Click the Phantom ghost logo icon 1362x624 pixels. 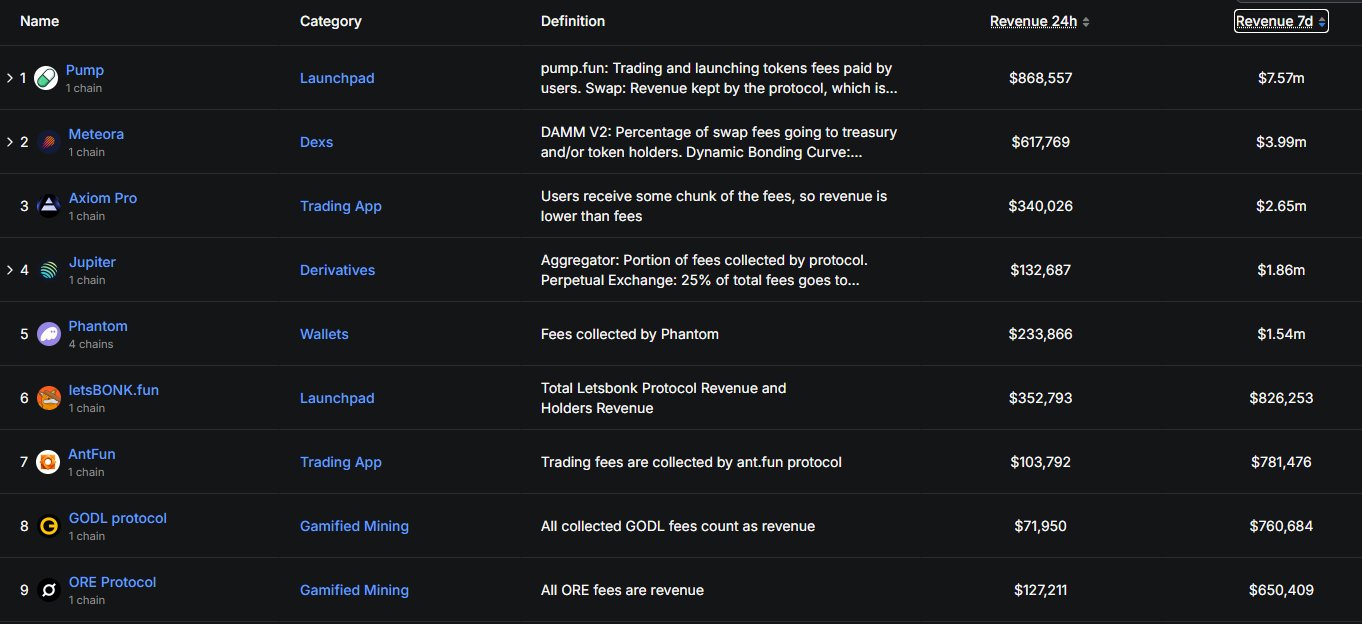(48, 334)
